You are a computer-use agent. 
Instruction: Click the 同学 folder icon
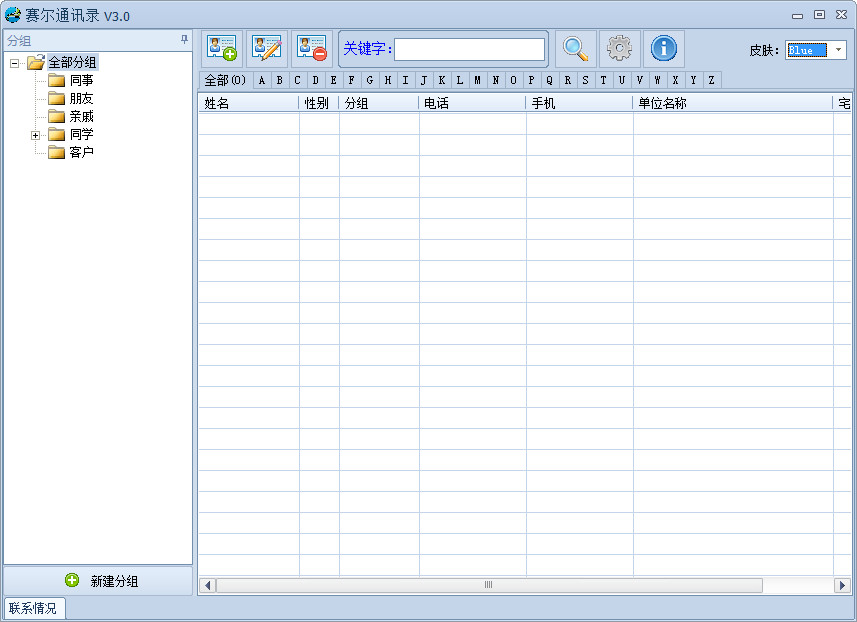(x=56, y=134)
